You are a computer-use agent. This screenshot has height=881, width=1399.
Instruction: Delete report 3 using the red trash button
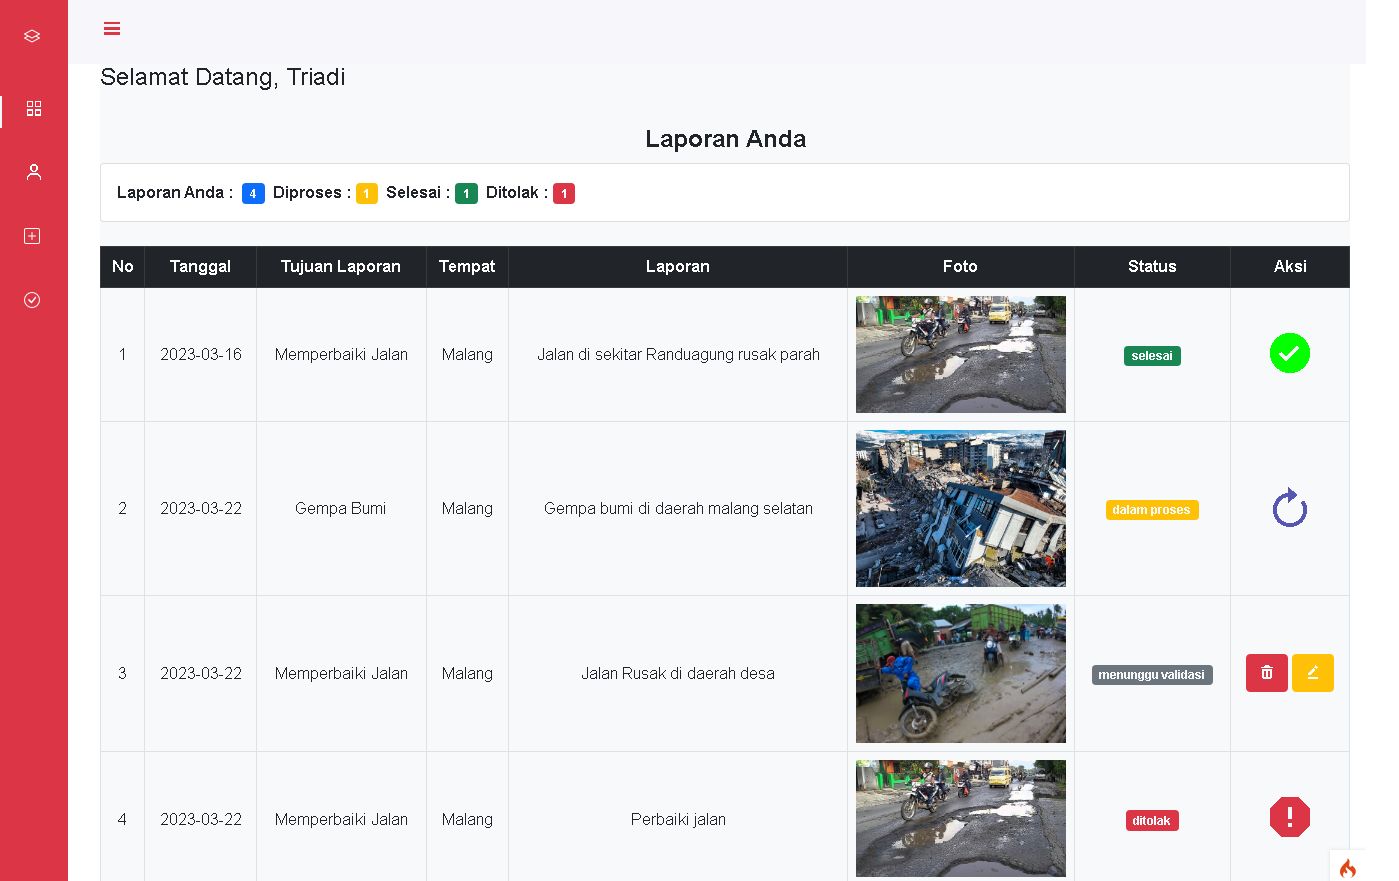click(1266, 673)
